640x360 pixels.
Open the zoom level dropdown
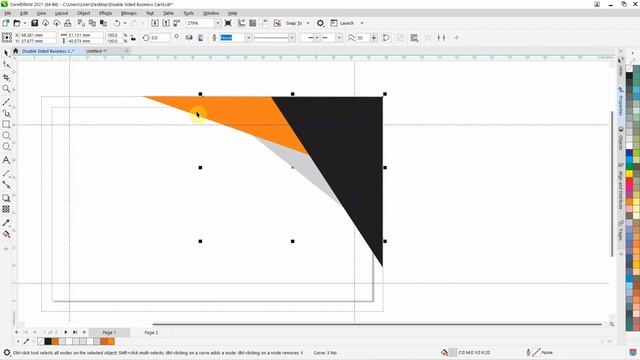(217, 23)
